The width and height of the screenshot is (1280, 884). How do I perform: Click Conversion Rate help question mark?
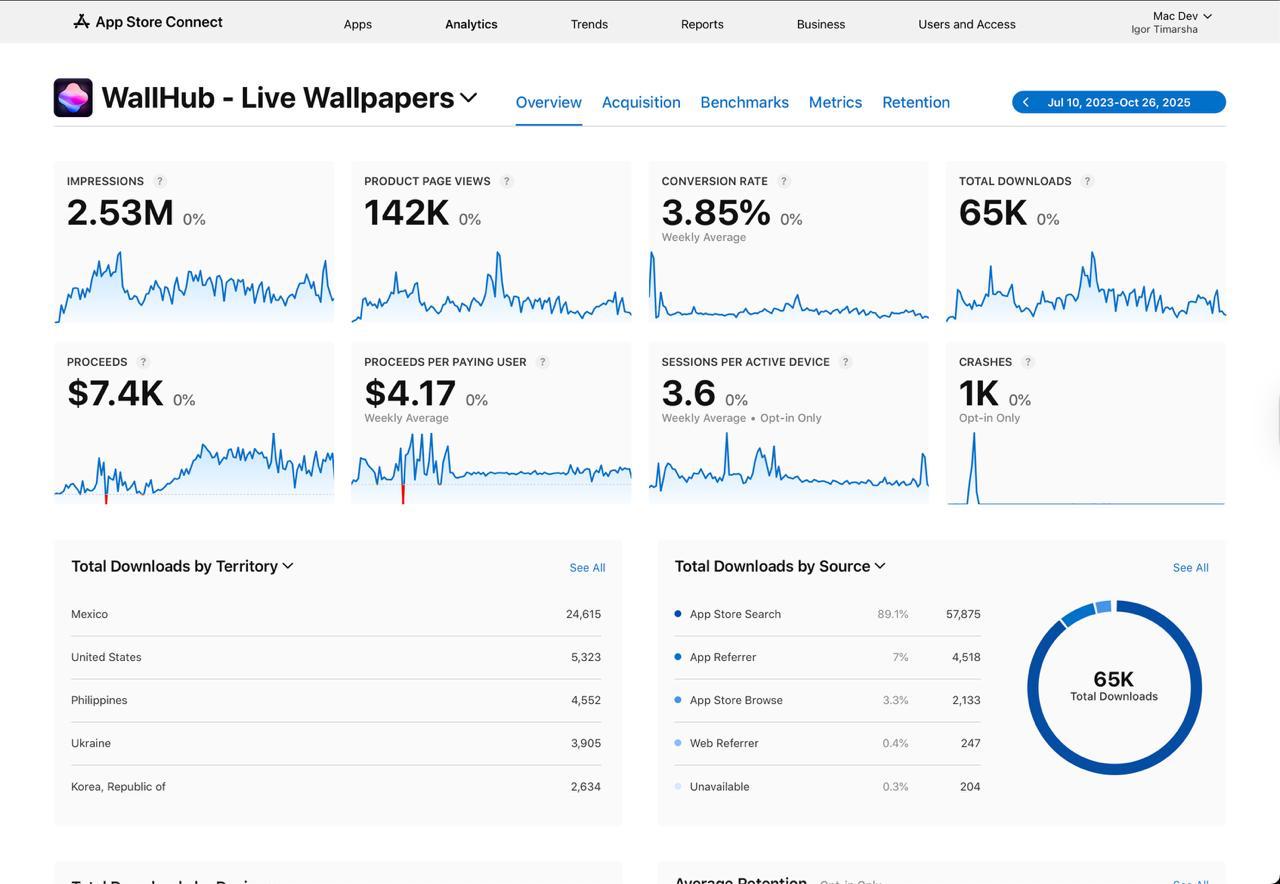pyautogui.click(x=784, y=181)
